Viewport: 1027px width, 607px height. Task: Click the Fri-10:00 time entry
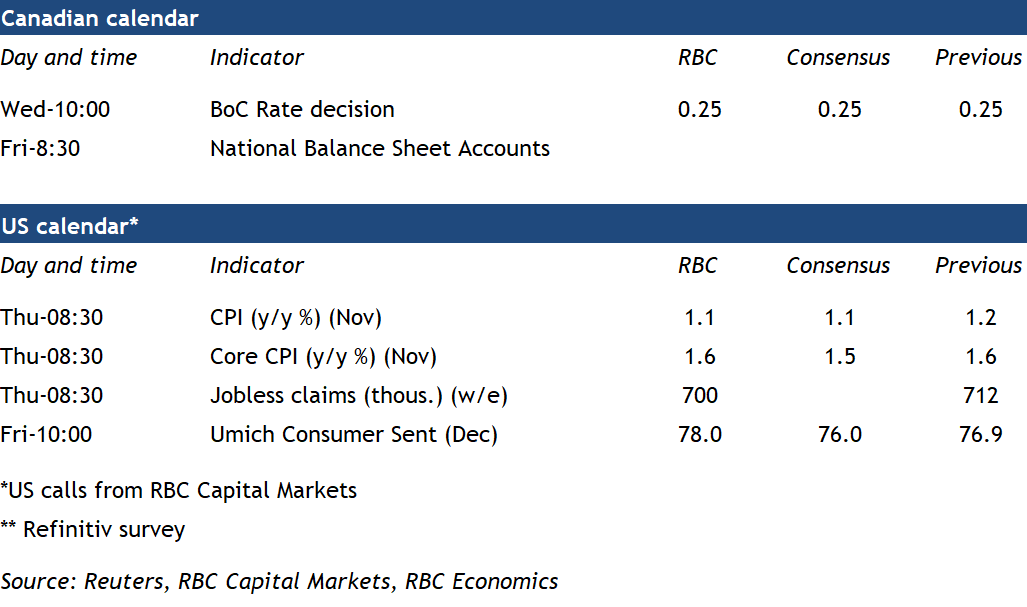46,435
